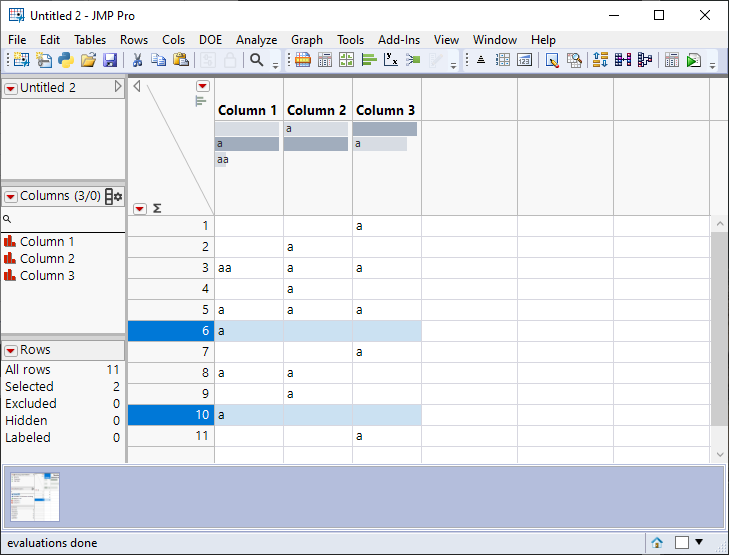Click the column info list icon

point(503,60)
